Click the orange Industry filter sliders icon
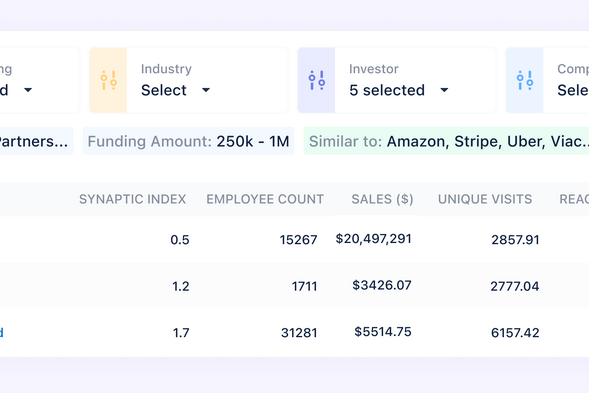 [108, 80]
